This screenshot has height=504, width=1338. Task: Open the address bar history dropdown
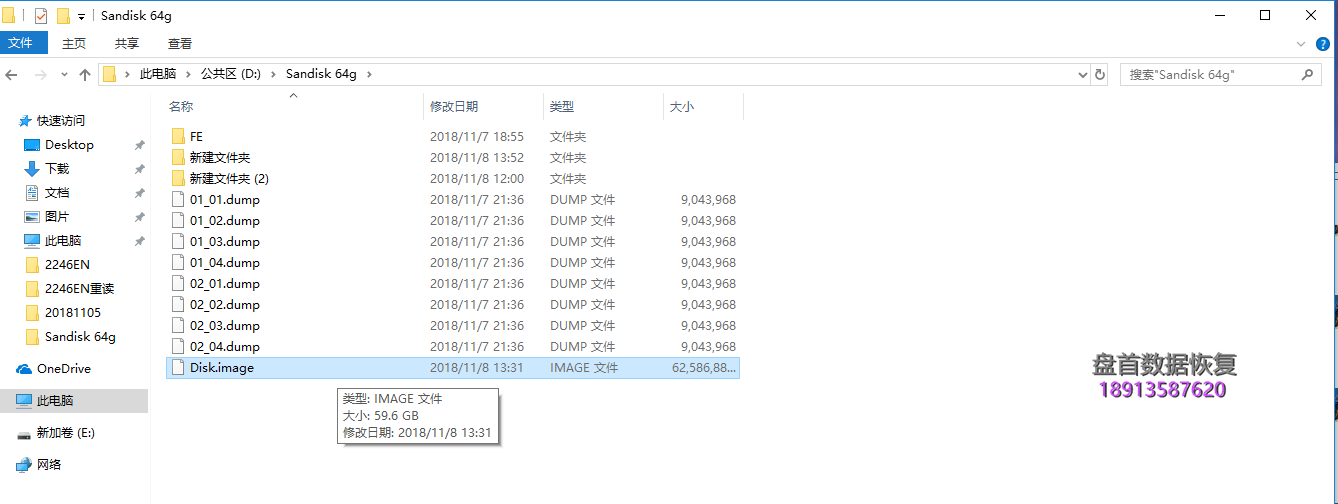[1082, 75]
